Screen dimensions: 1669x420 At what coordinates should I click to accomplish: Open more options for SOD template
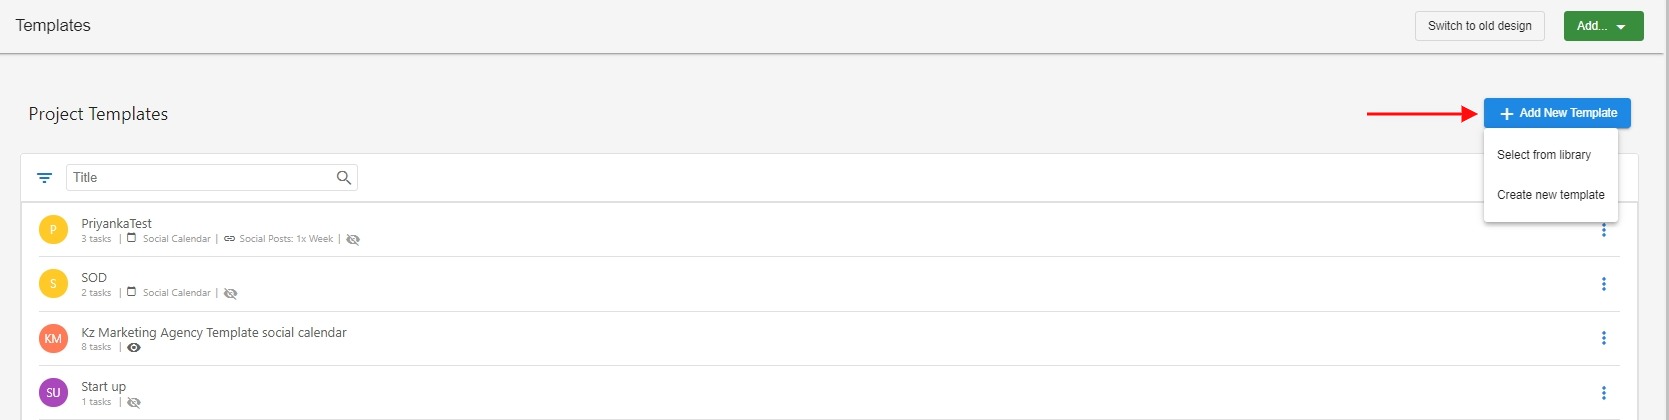pos(1604,284)
